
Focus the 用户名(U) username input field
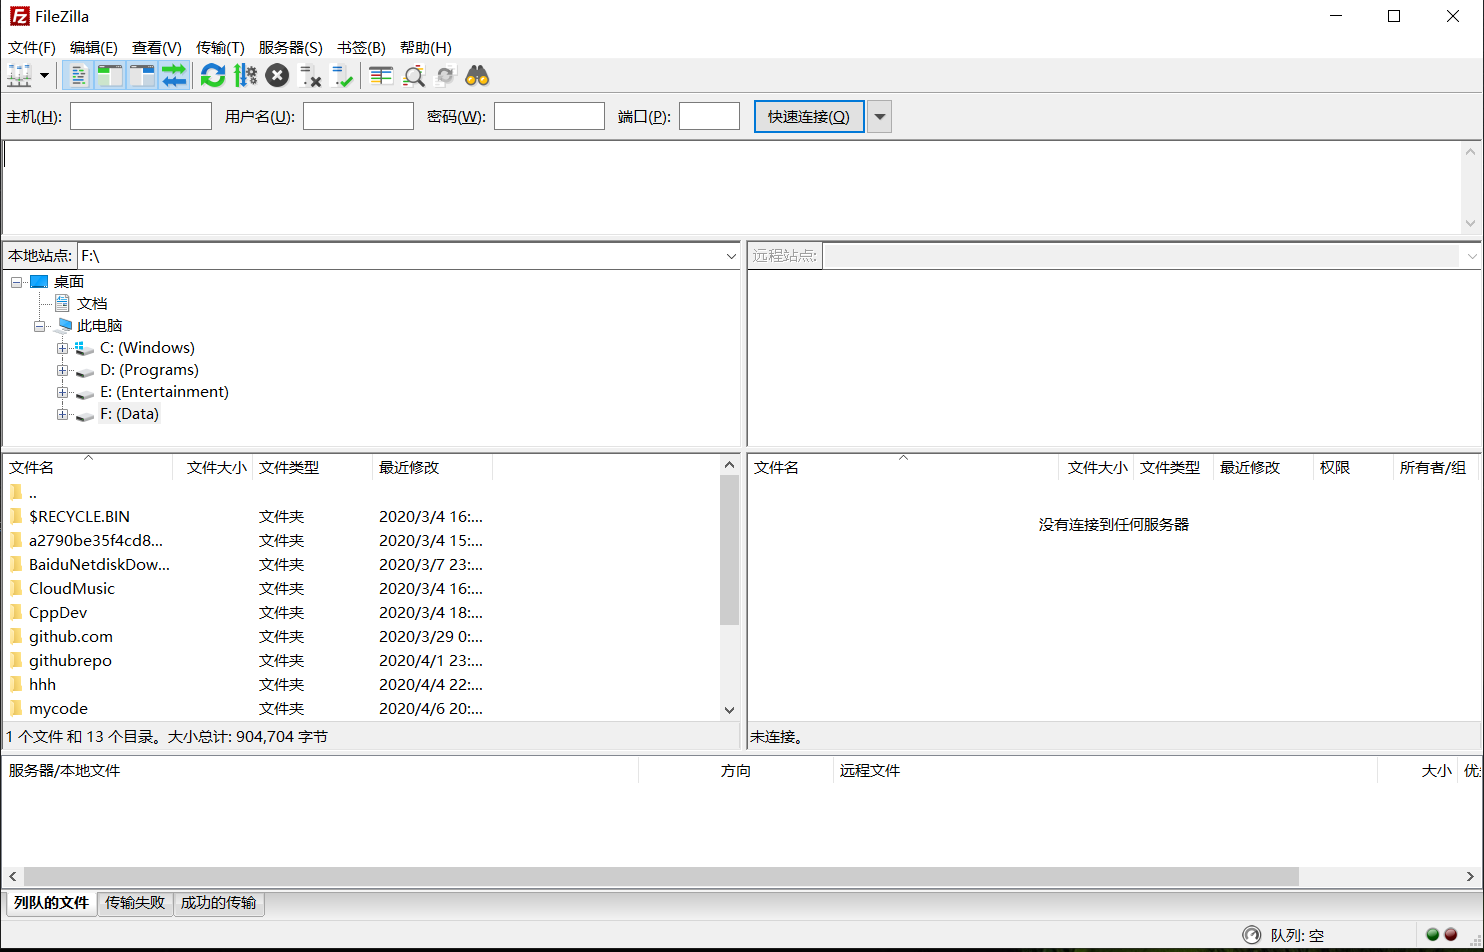point(358,117)
